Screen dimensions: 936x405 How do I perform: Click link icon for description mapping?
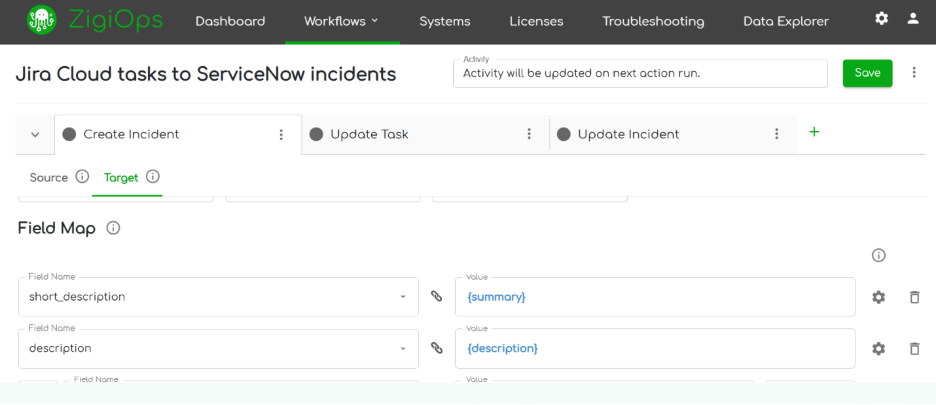coord(437,348)
